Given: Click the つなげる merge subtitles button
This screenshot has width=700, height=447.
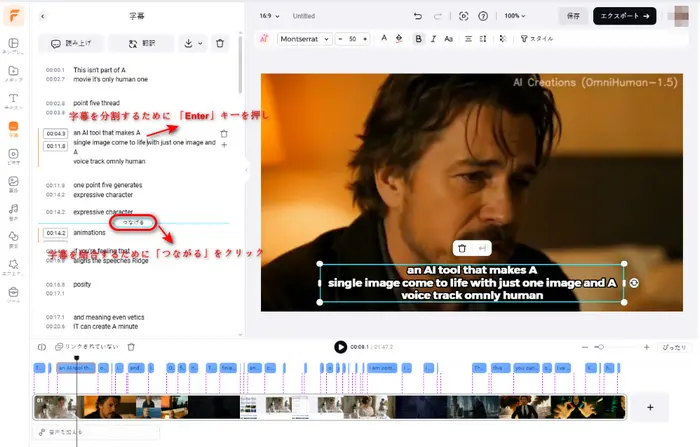Looking at the screenshot, I should point(133,222).
